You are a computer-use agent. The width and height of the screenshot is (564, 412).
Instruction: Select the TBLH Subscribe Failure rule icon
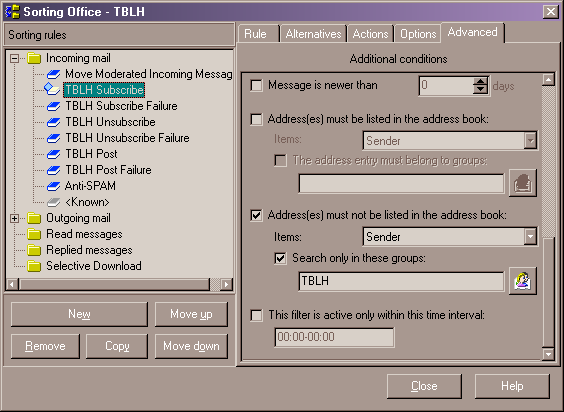coord(54,106)
